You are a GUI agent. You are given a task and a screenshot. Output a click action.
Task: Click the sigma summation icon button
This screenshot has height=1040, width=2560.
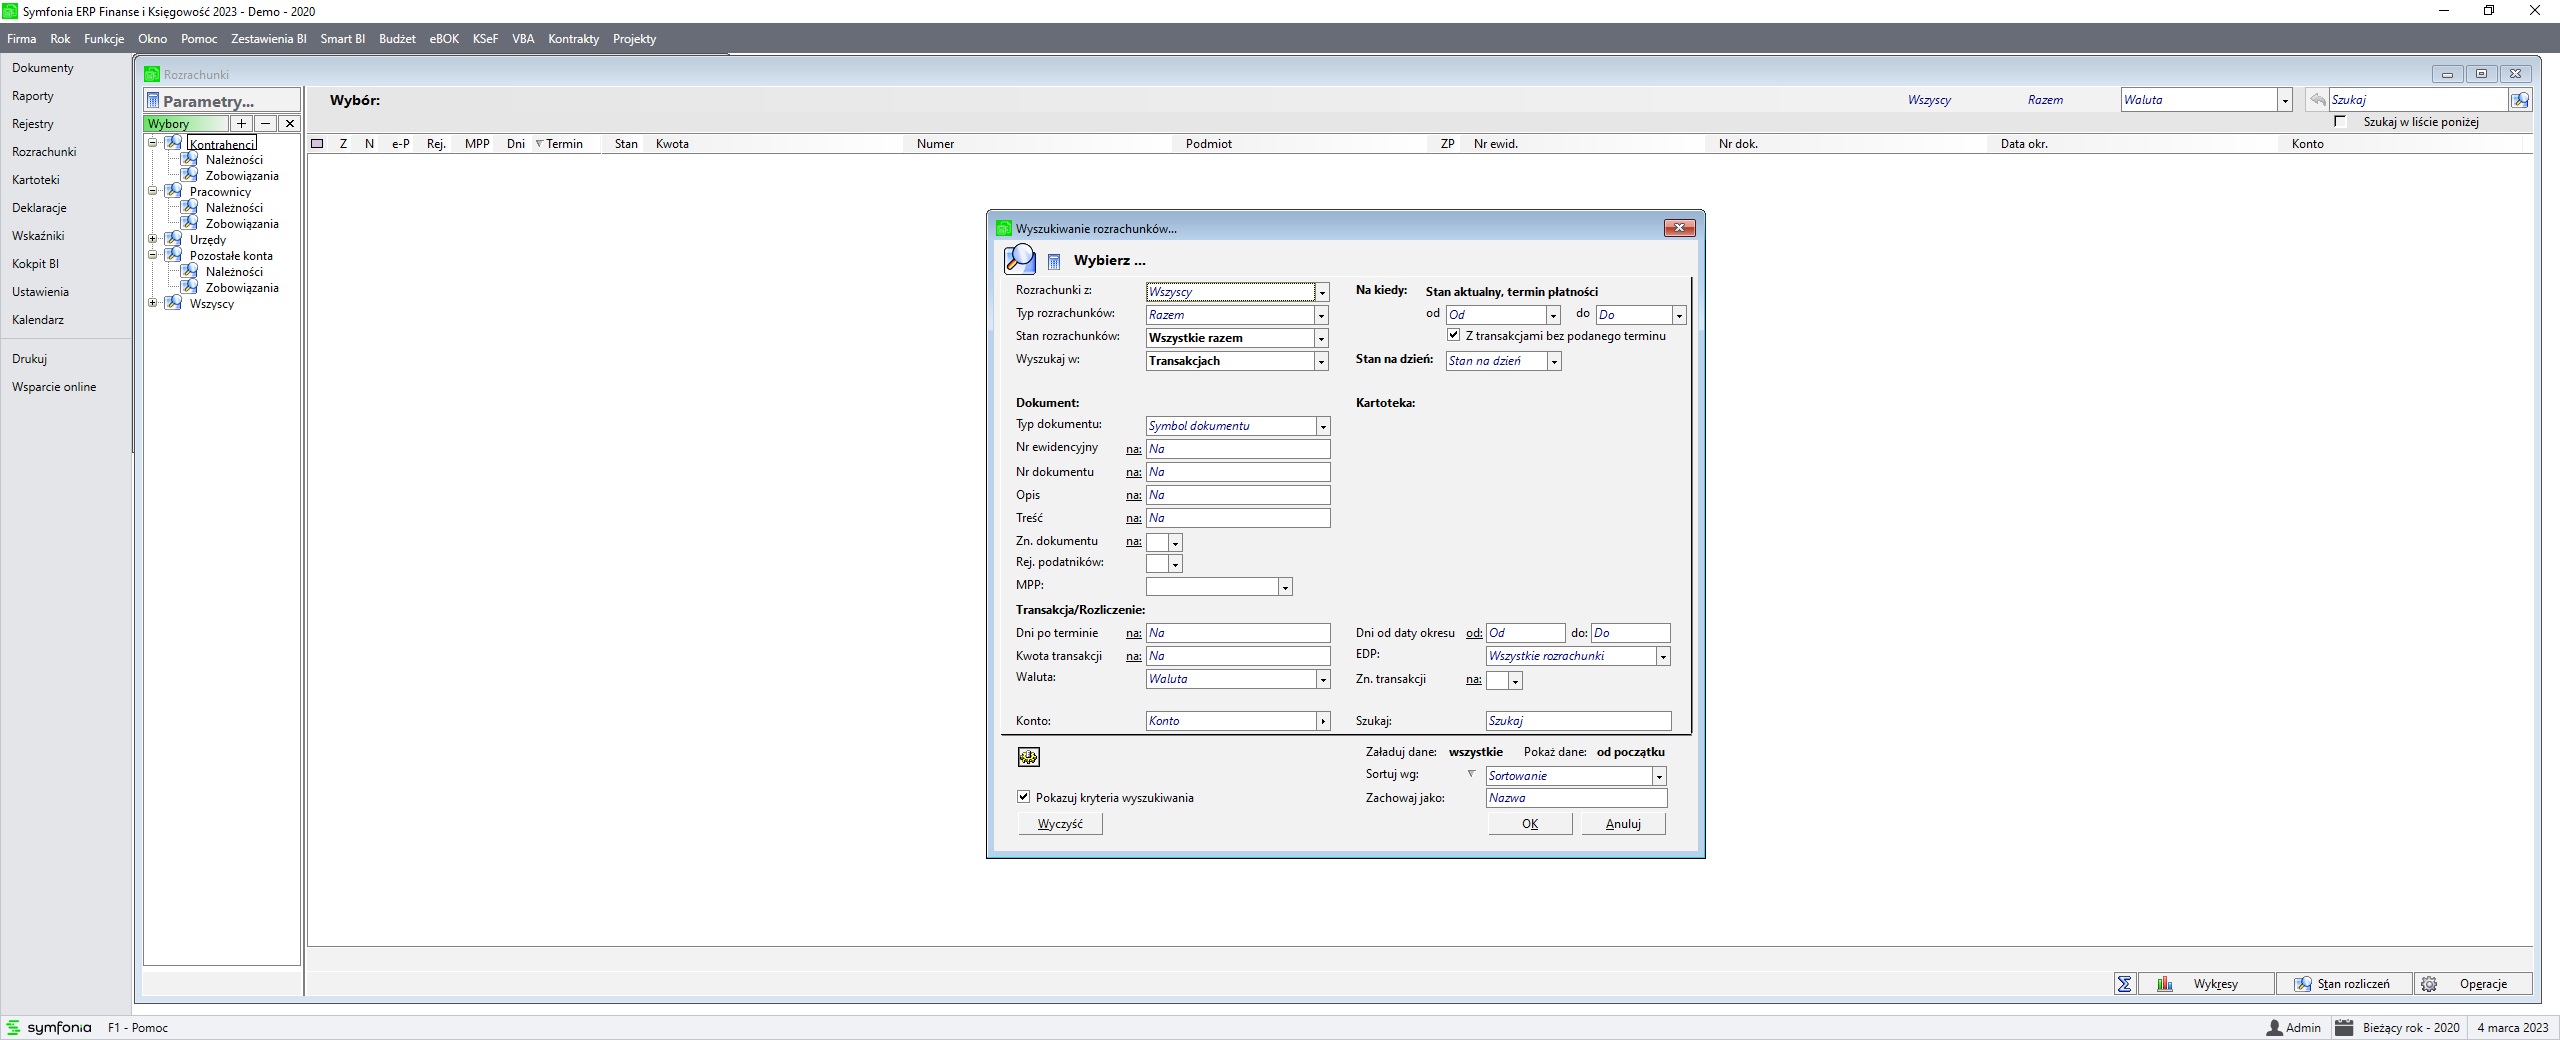(x=2125, y=984)
